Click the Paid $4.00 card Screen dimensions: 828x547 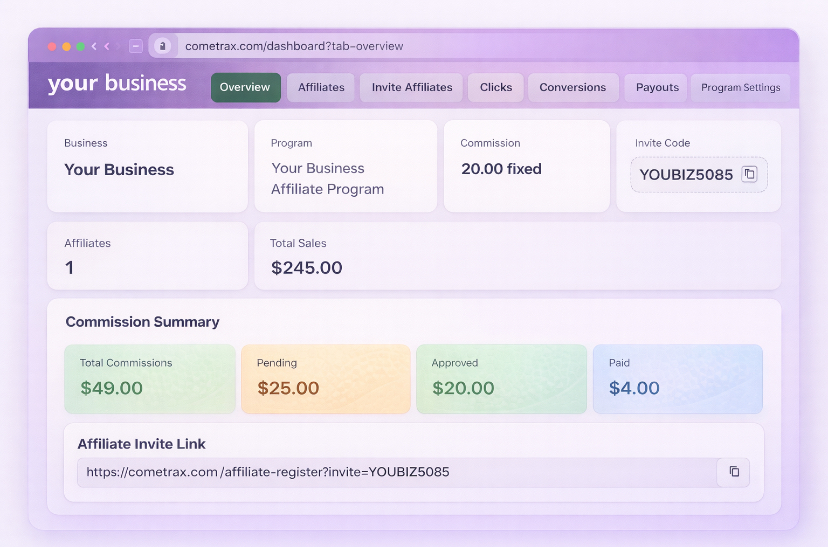coord(678,379)
